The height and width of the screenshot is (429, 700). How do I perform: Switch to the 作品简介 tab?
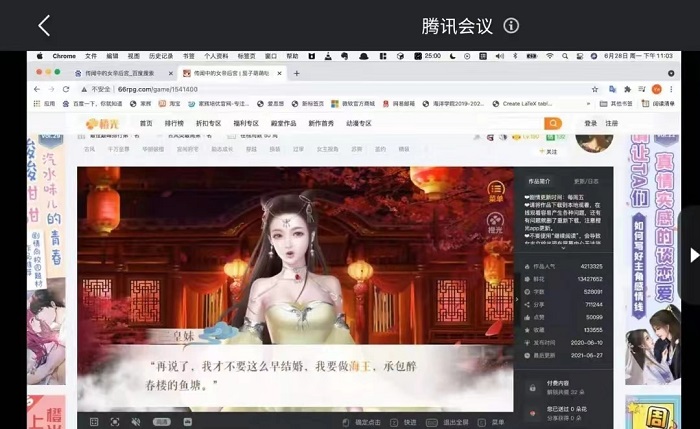click(539, 181)
